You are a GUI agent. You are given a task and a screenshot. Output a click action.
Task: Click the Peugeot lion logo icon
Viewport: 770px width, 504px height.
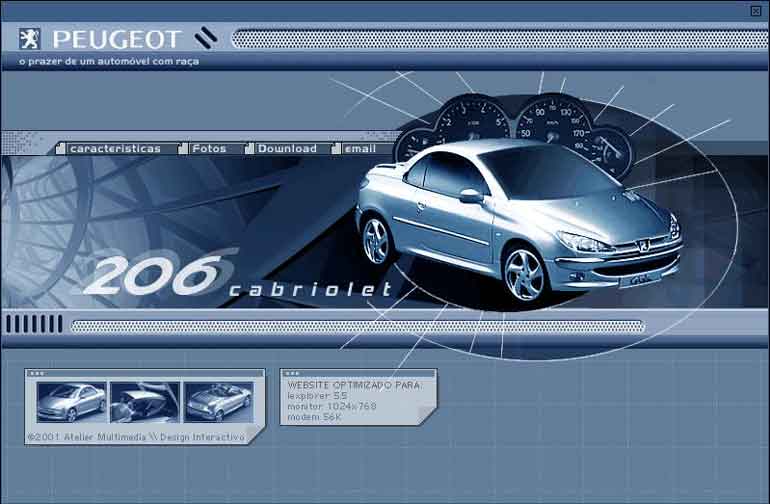coord(29,39)
